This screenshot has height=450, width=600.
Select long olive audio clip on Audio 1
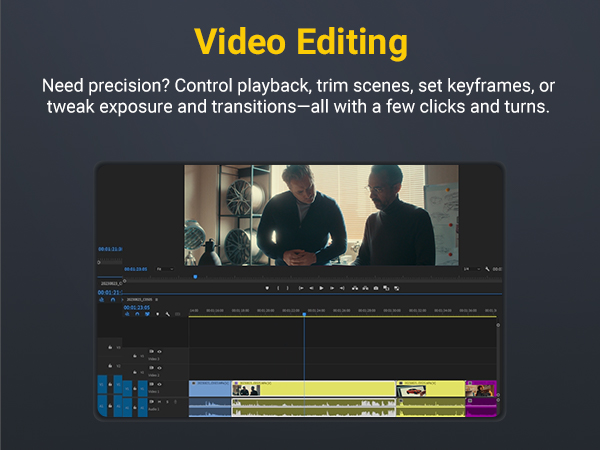coord(314,407)
